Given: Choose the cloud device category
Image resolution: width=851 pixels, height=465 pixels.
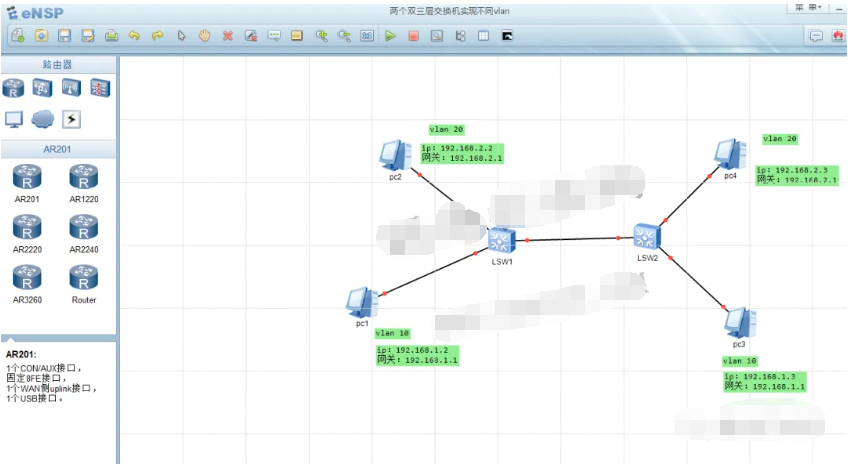Looking at the screenshot, I should coord(42,119).
